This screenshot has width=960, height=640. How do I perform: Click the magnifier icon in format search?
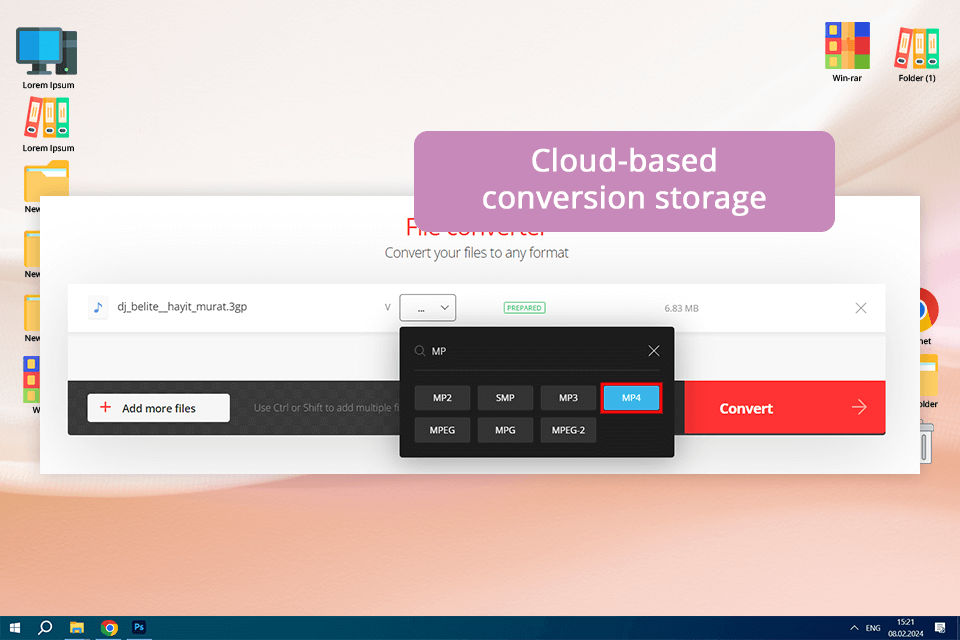coord(420,351)
